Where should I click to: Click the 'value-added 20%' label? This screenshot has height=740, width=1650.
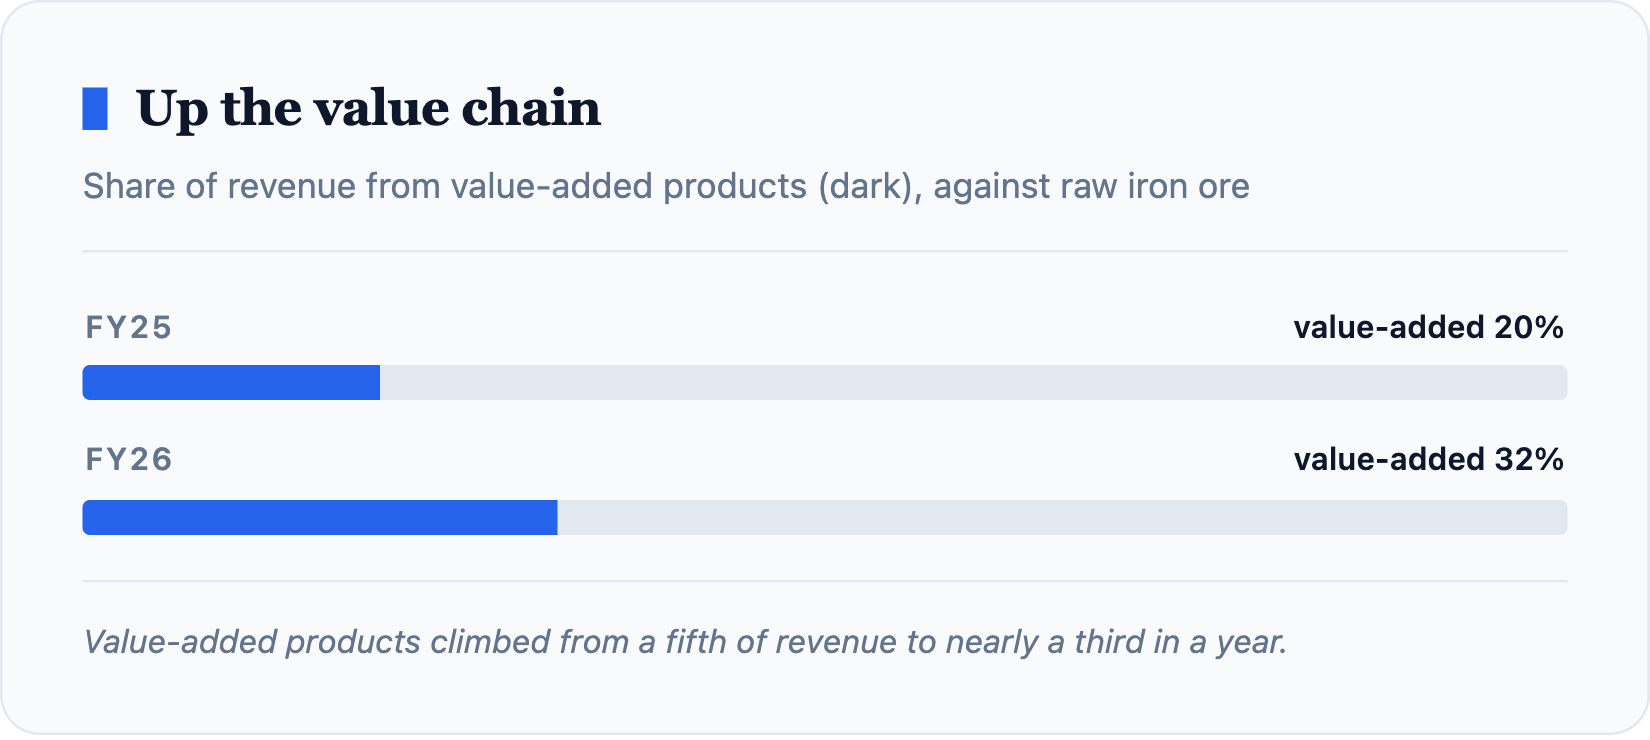pos(1428,327)
